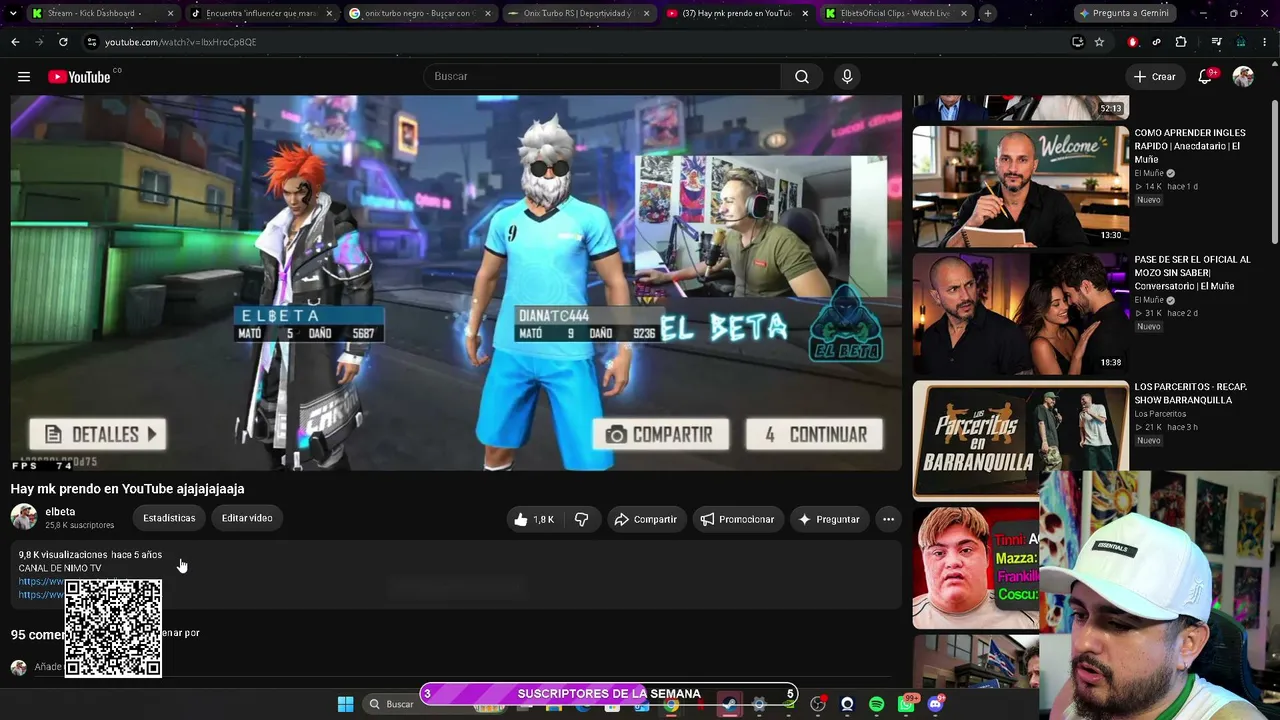Open a new browser tab
The image size is (1280, 720).
coord(987,13)
